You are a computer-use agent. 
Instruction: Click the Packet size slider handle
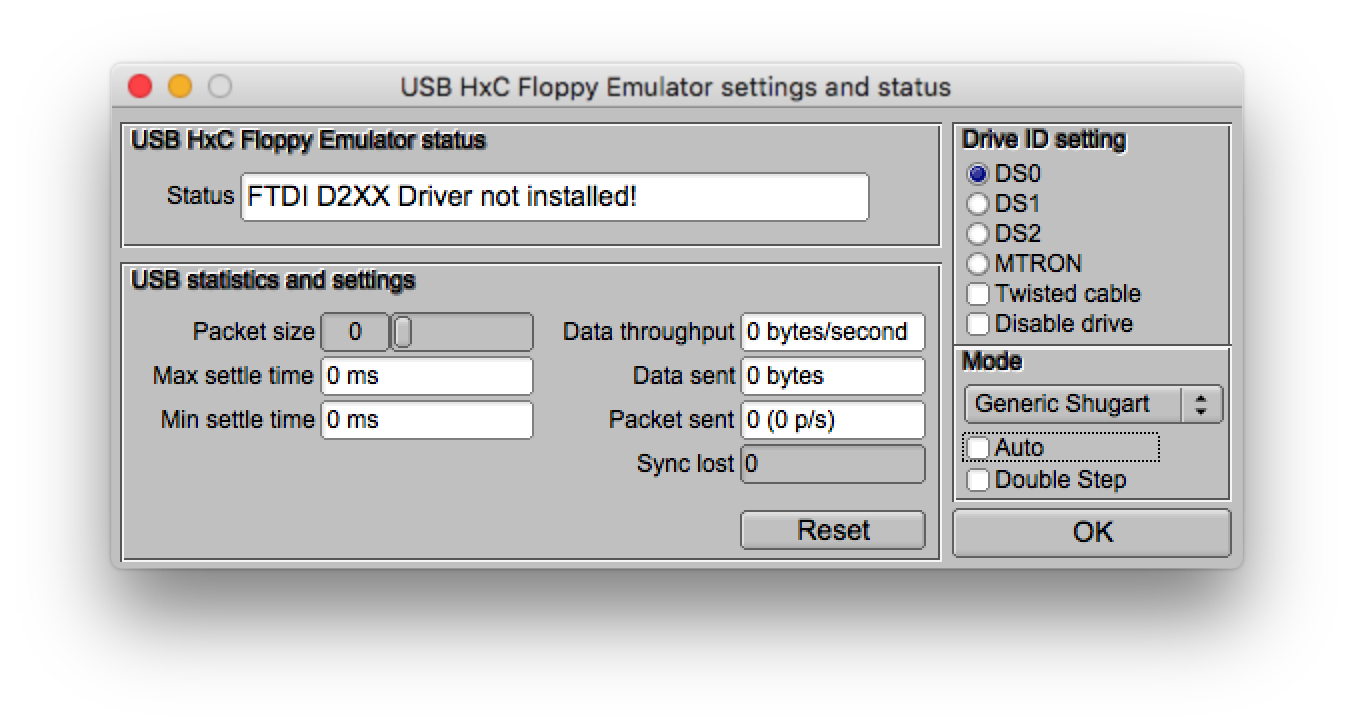402,332
